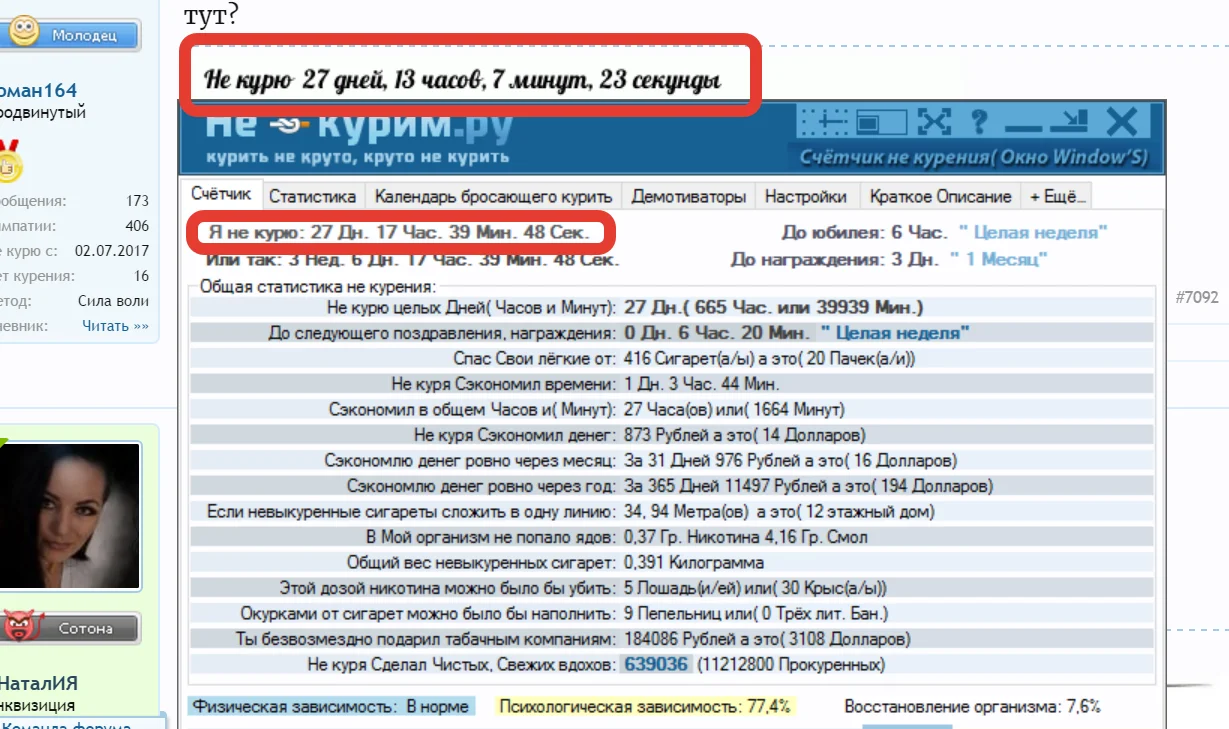Open the Краткое Описание tab
Viewport: 1229px width, 729px height.
(940, 196)
